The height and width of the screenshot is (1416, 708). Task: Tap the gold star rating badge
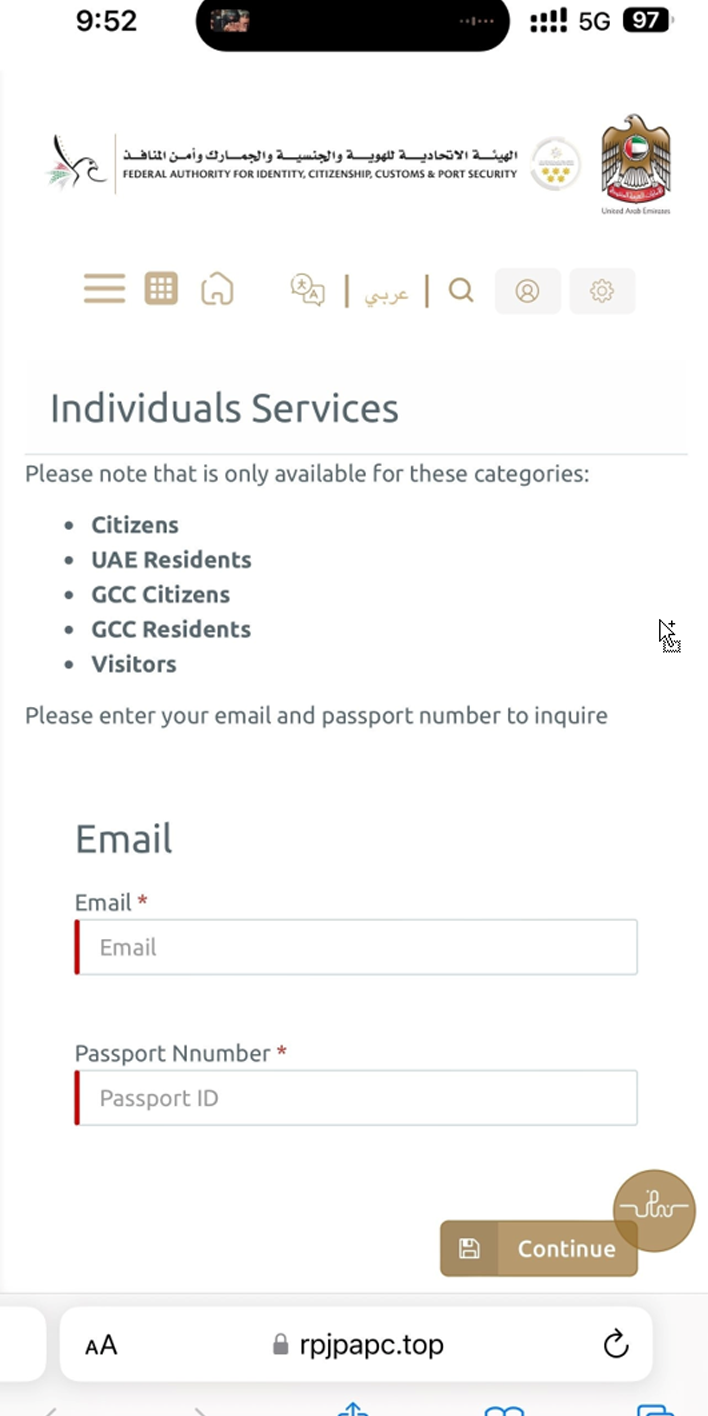tap(555, 164)
